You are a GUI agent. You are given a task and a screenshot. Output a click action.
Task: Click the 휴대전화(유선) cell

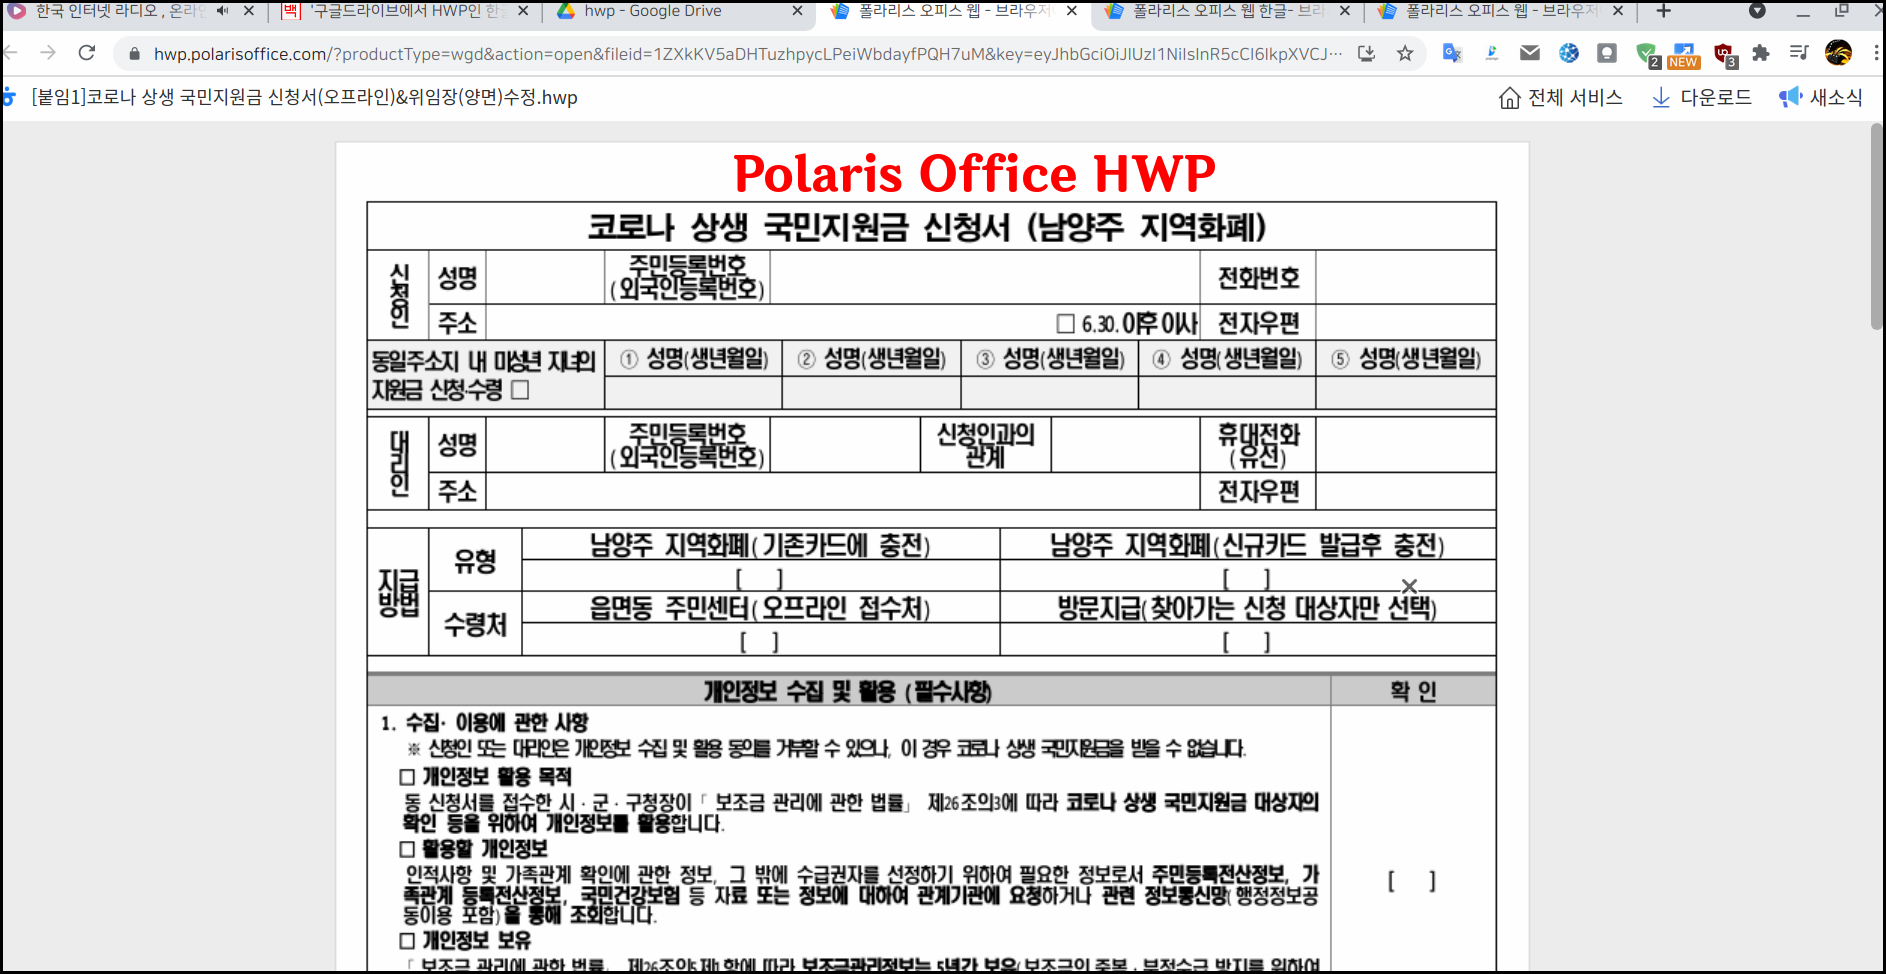[x=1258, y=445]
